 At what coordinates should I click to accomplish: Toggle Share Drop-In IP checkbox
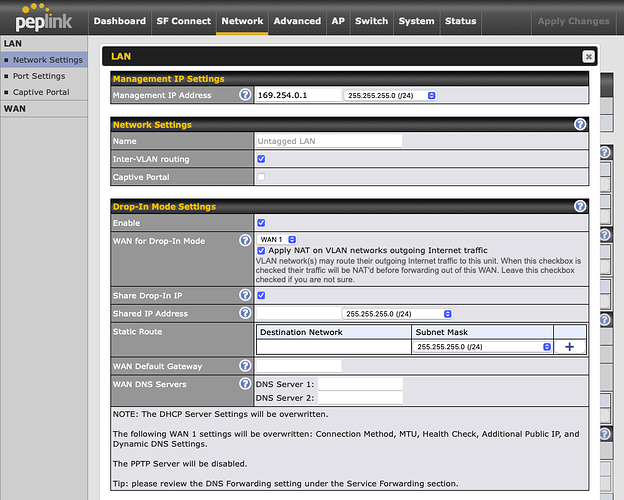pos(261,295)
